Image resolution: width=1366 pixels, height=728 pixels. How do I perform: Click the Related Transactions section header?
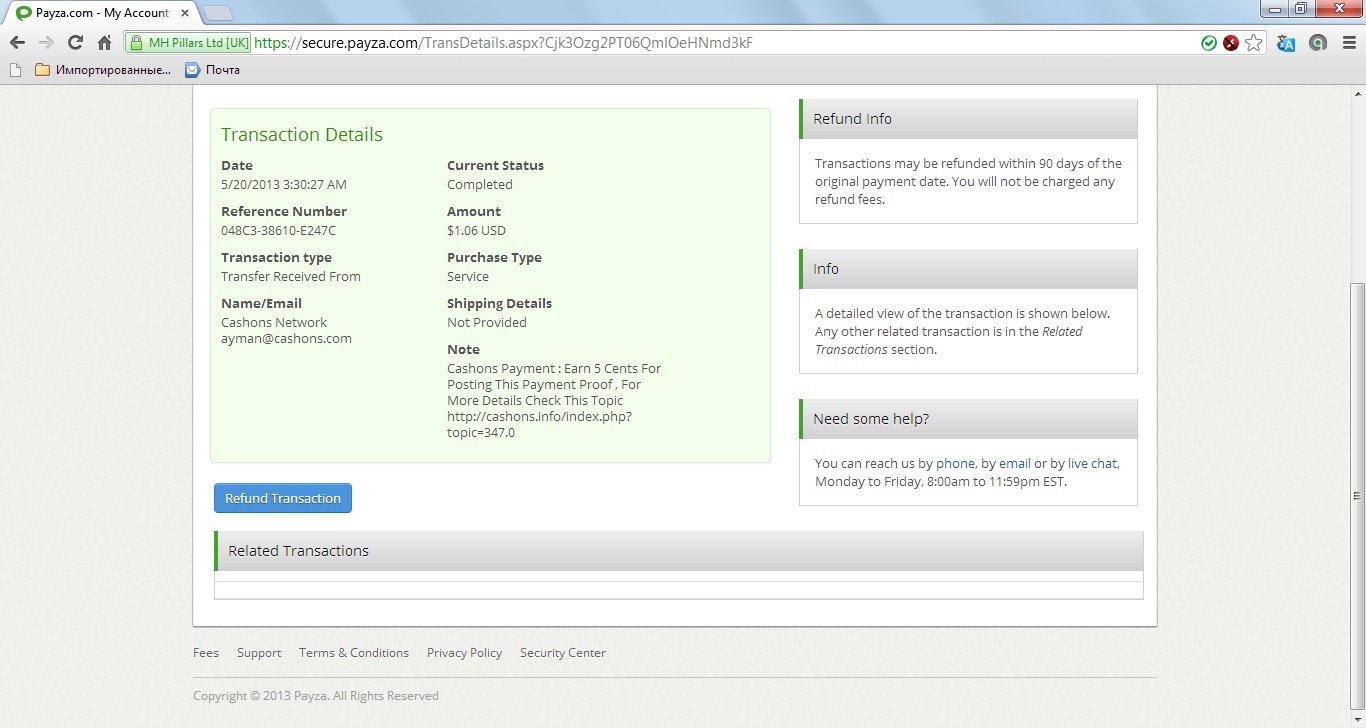(x=678, y=551)
